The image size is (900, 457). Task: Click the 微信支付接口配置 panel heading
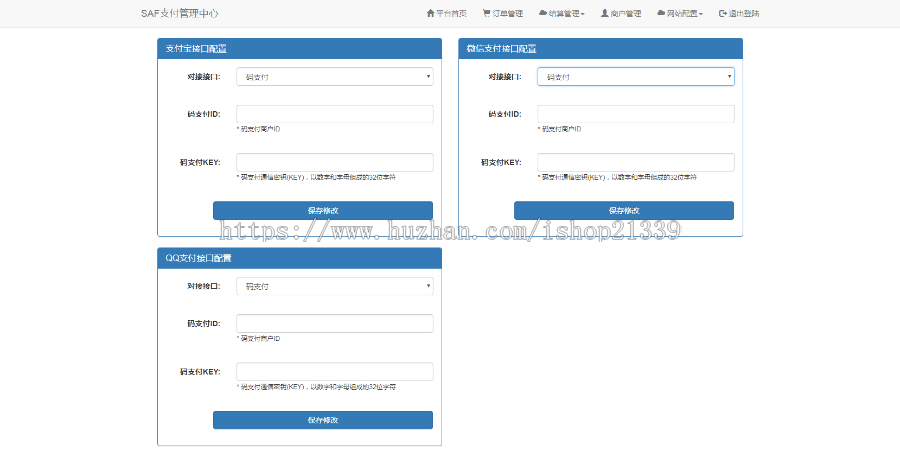[x=600, y=49]
